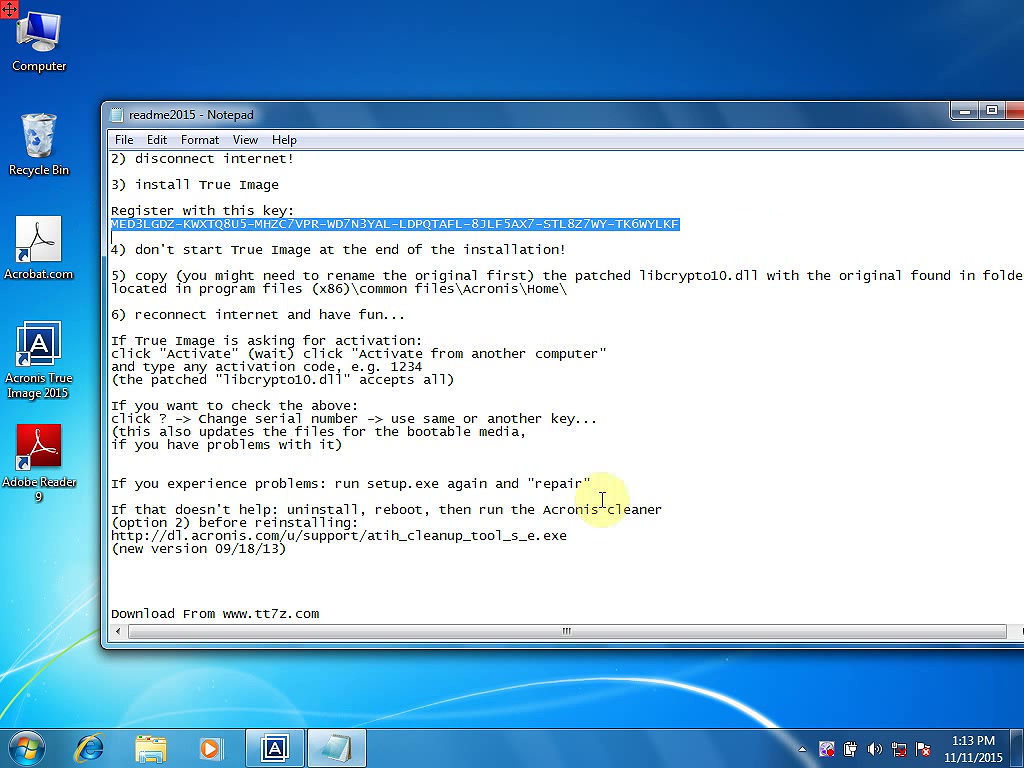The width and height of the screenshot is (1024, 768).
Task: Click the line "Register with this key:"
Action: click(x=202, y=211)
